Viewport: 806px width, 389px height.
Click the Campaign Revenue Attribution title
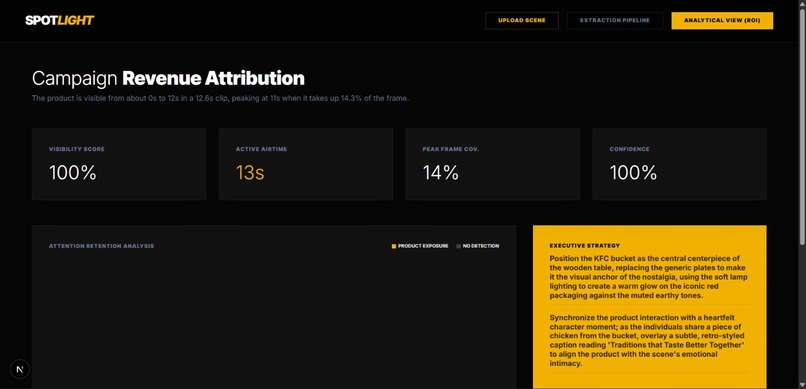[168, 79]
